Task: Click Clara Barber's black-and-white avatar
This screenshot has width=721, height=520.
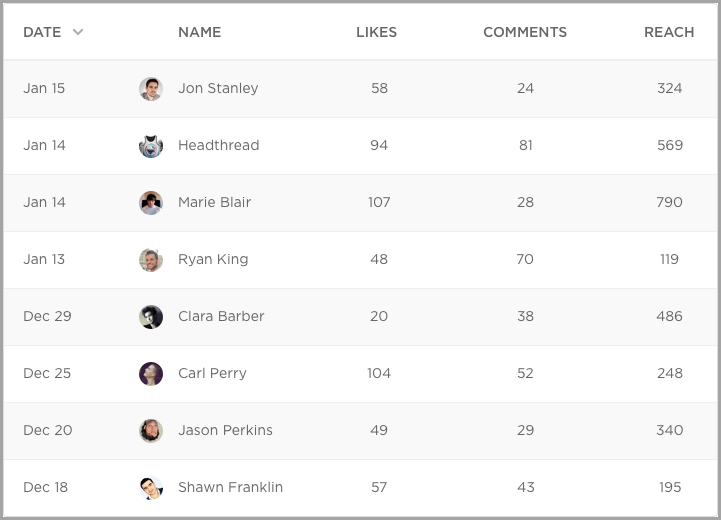Action: tap(151, 316)
